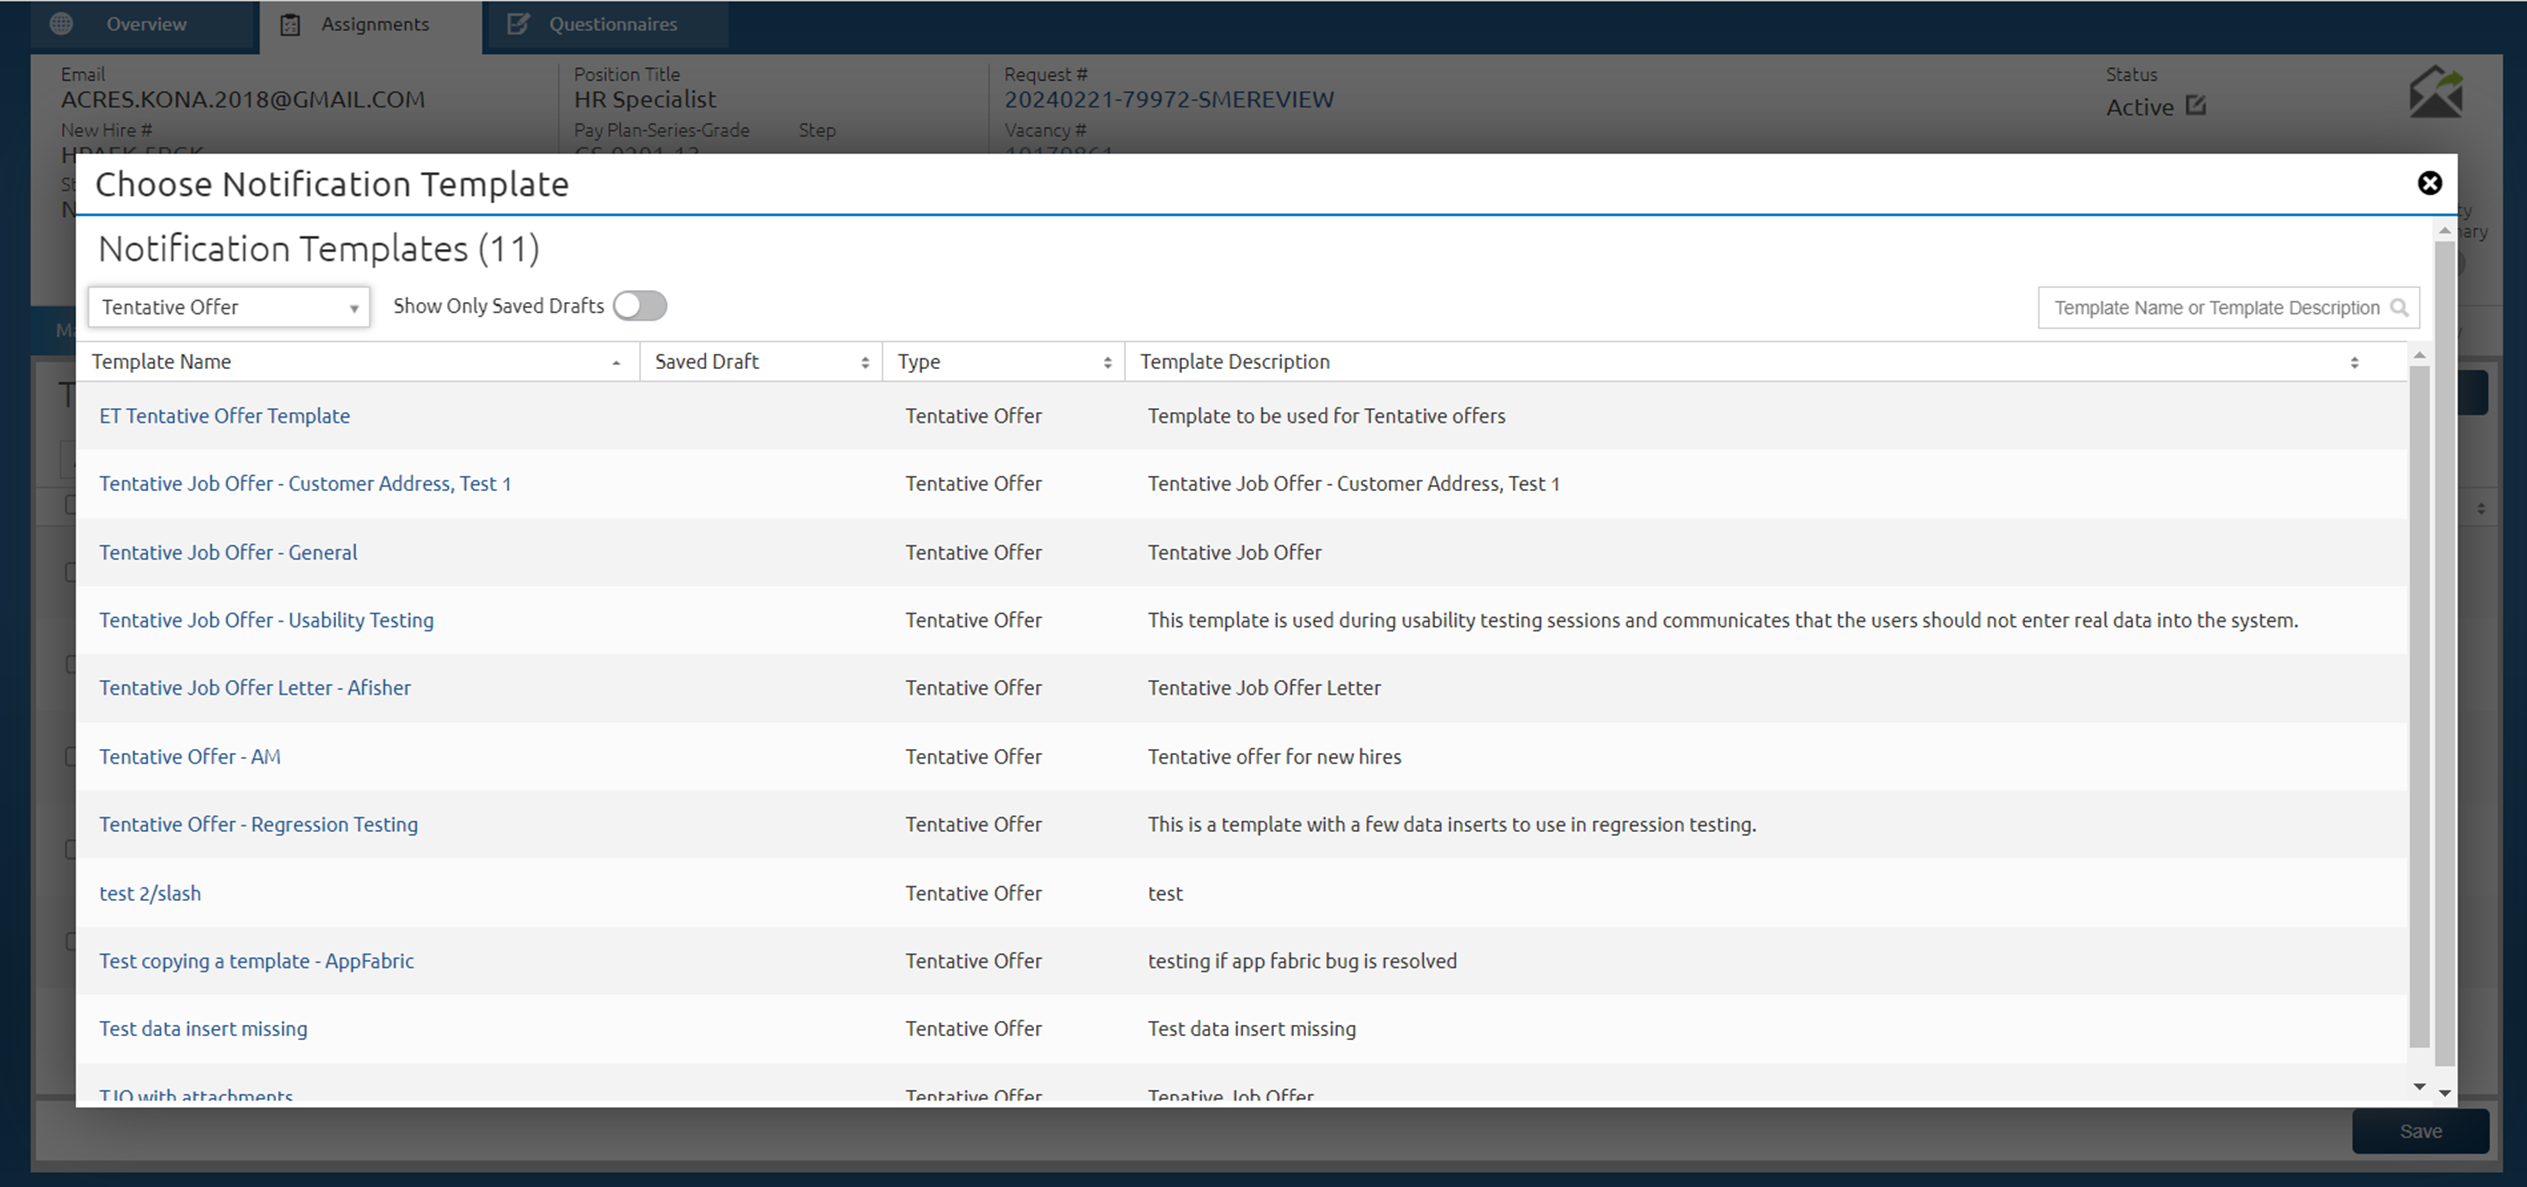Open request number 20240221-79972-SMEREVIEW link

1169,99
